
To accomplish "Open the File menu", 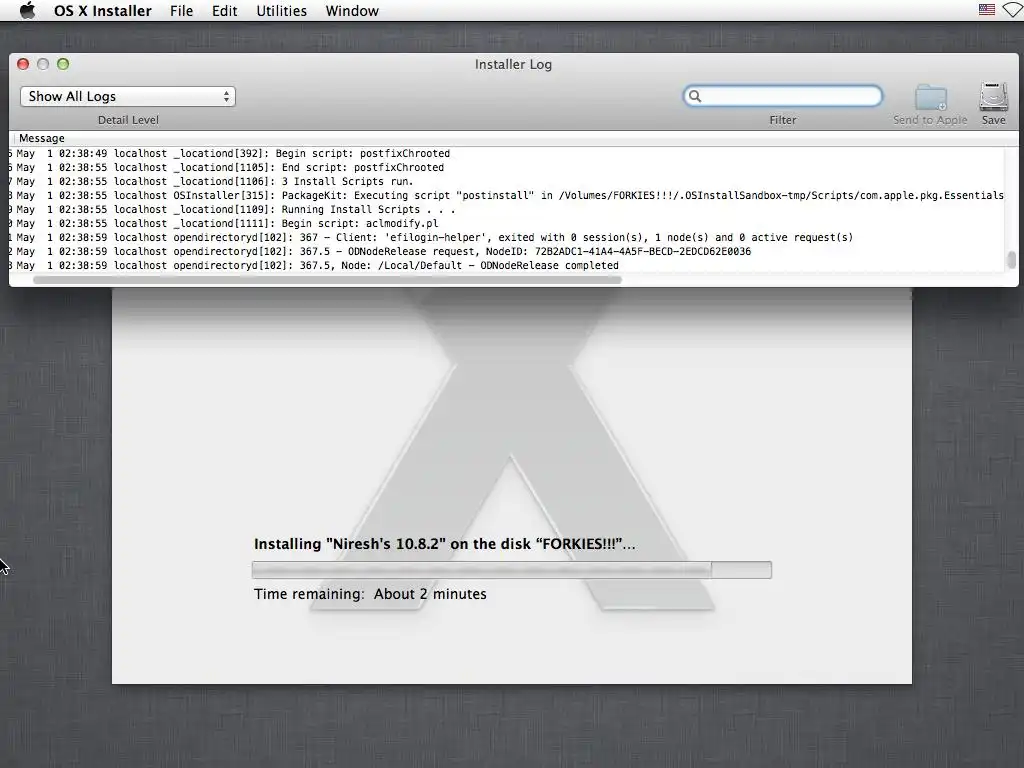I will (x=182, y=11).
